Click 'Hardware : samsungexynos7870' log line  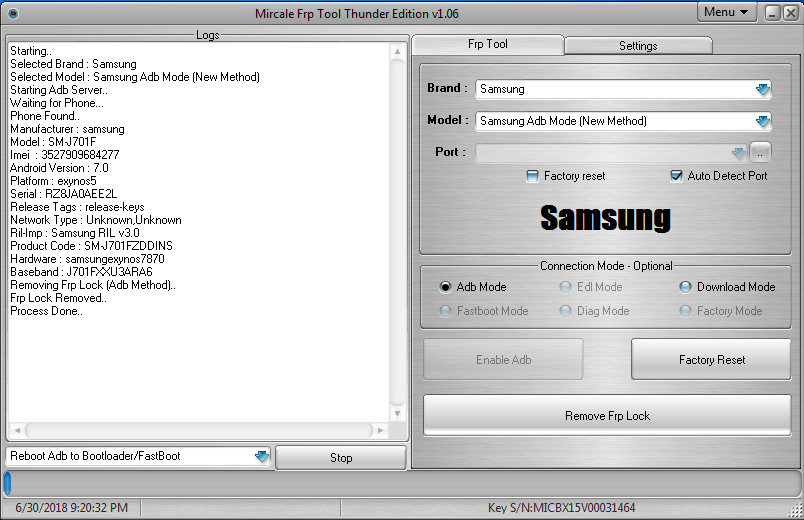pos(87,259)
